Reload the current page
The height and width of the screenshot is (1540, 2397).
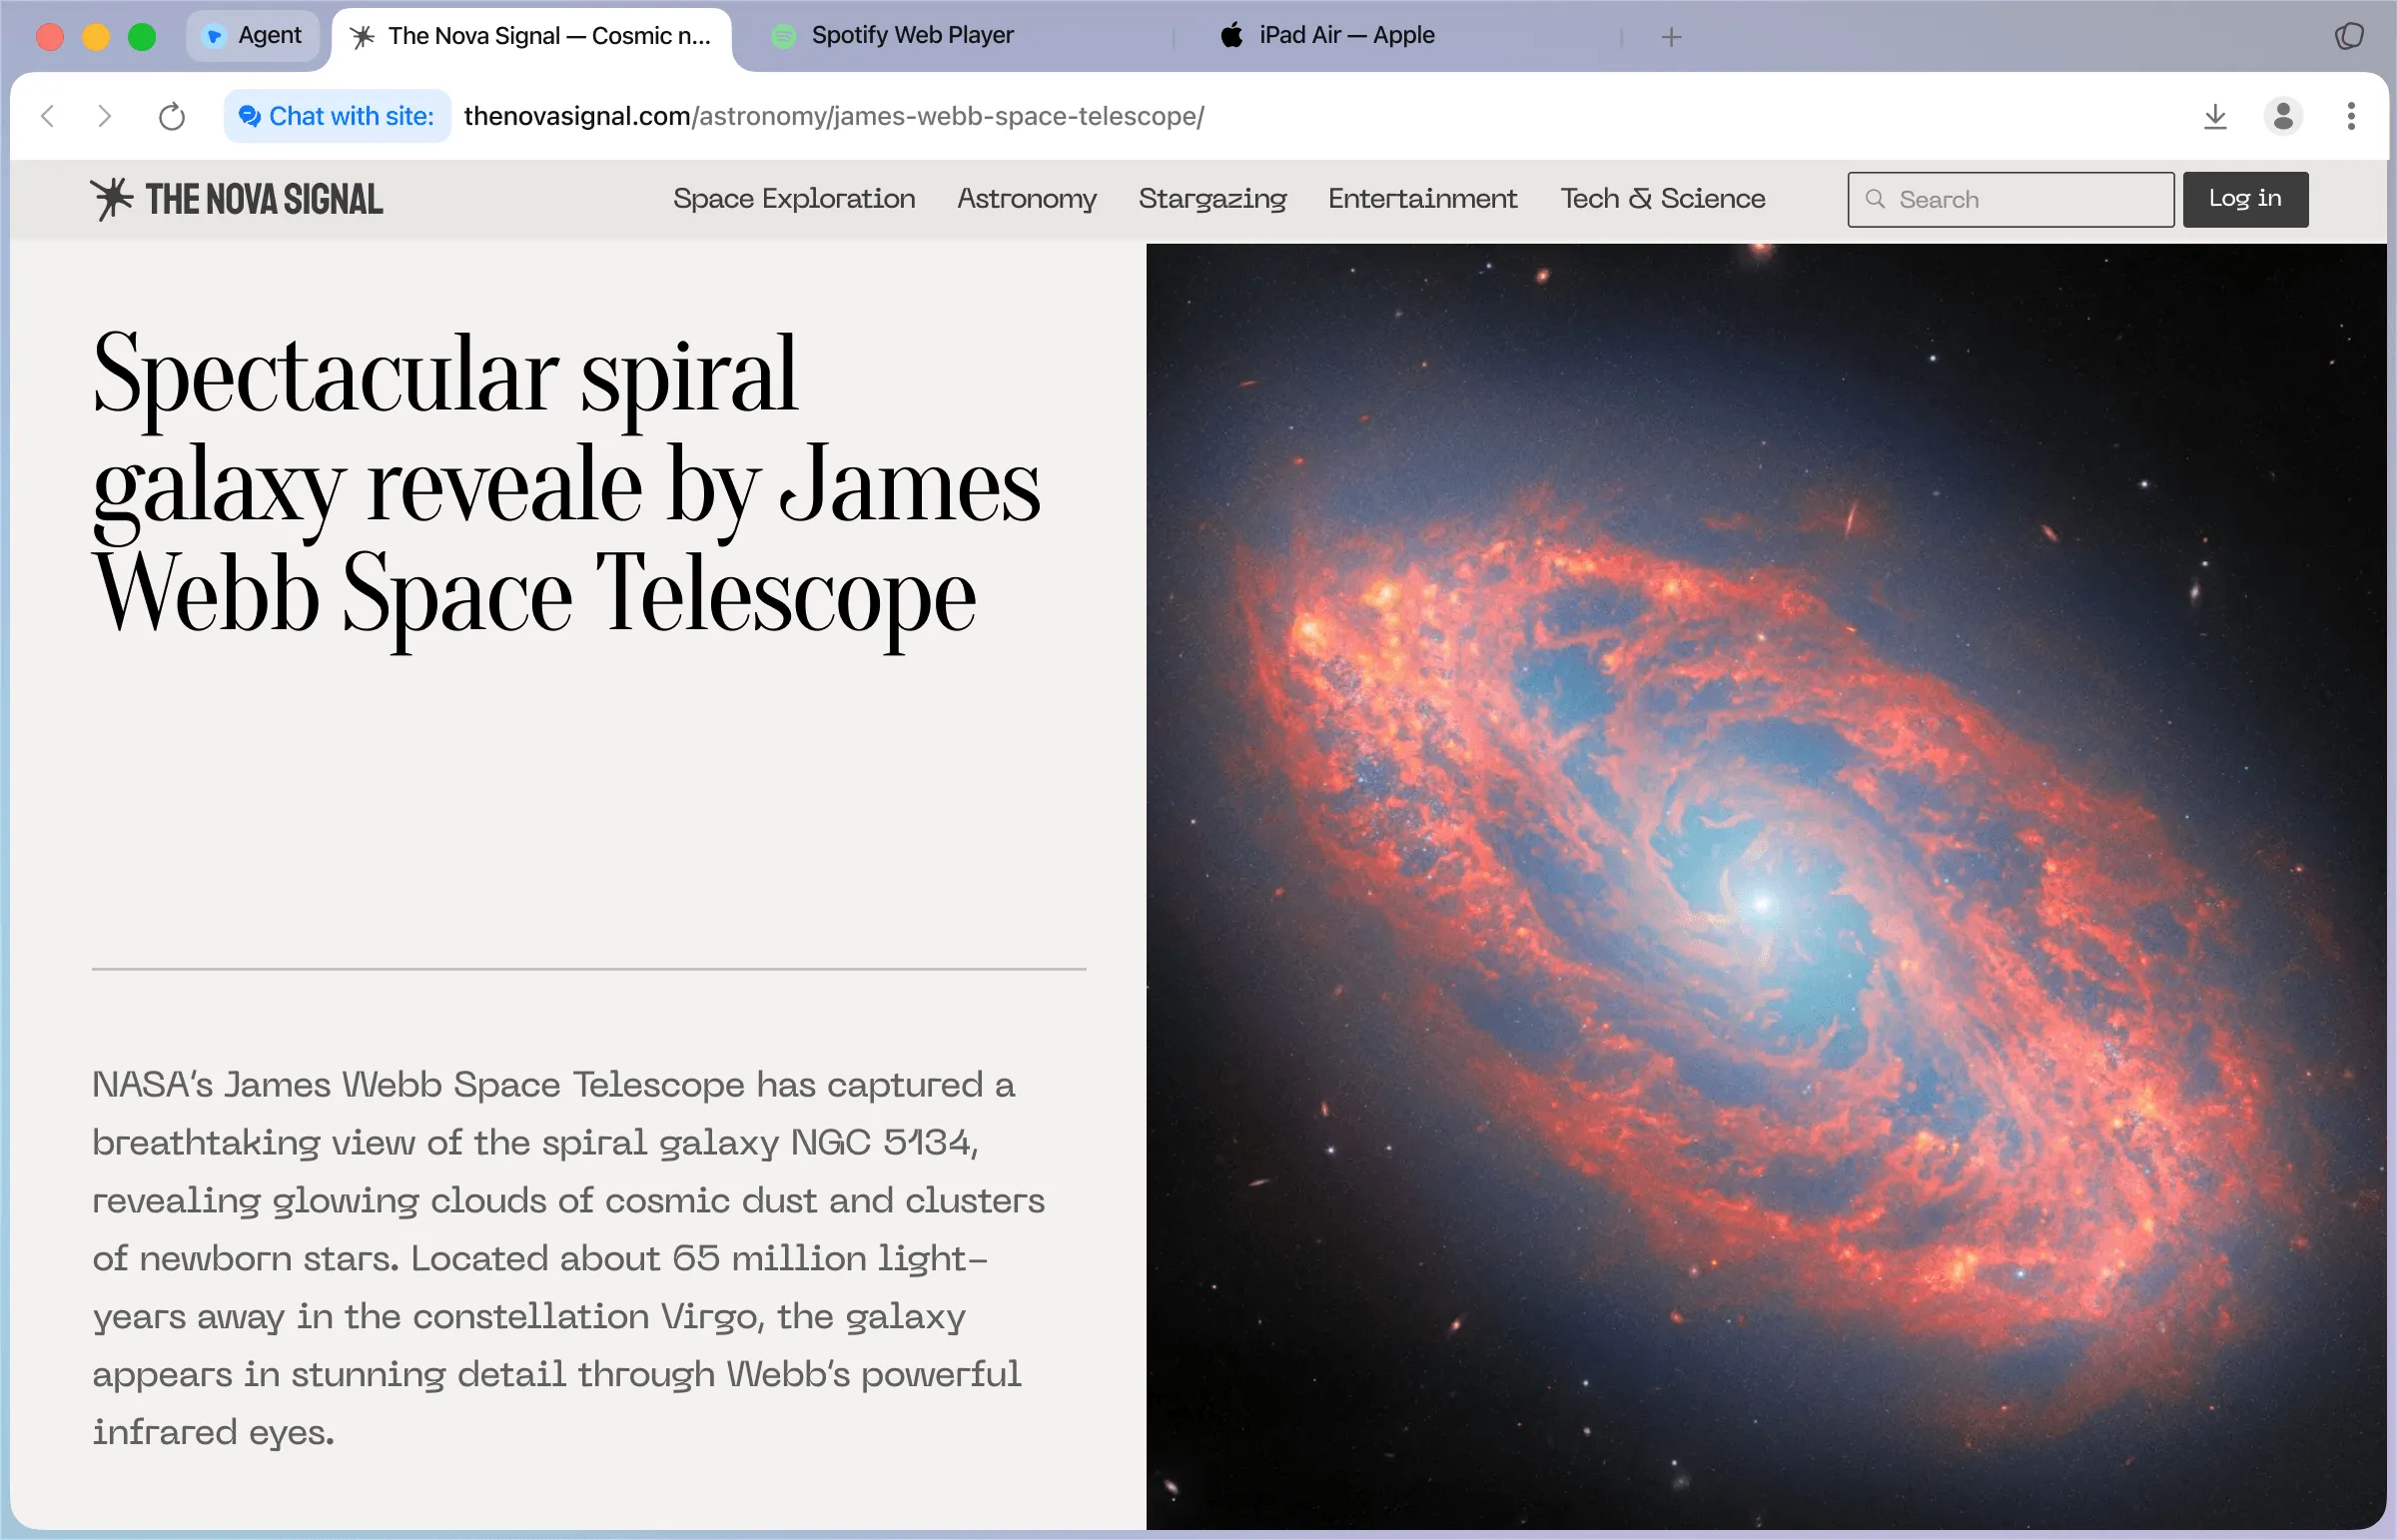tap(172, 116)
